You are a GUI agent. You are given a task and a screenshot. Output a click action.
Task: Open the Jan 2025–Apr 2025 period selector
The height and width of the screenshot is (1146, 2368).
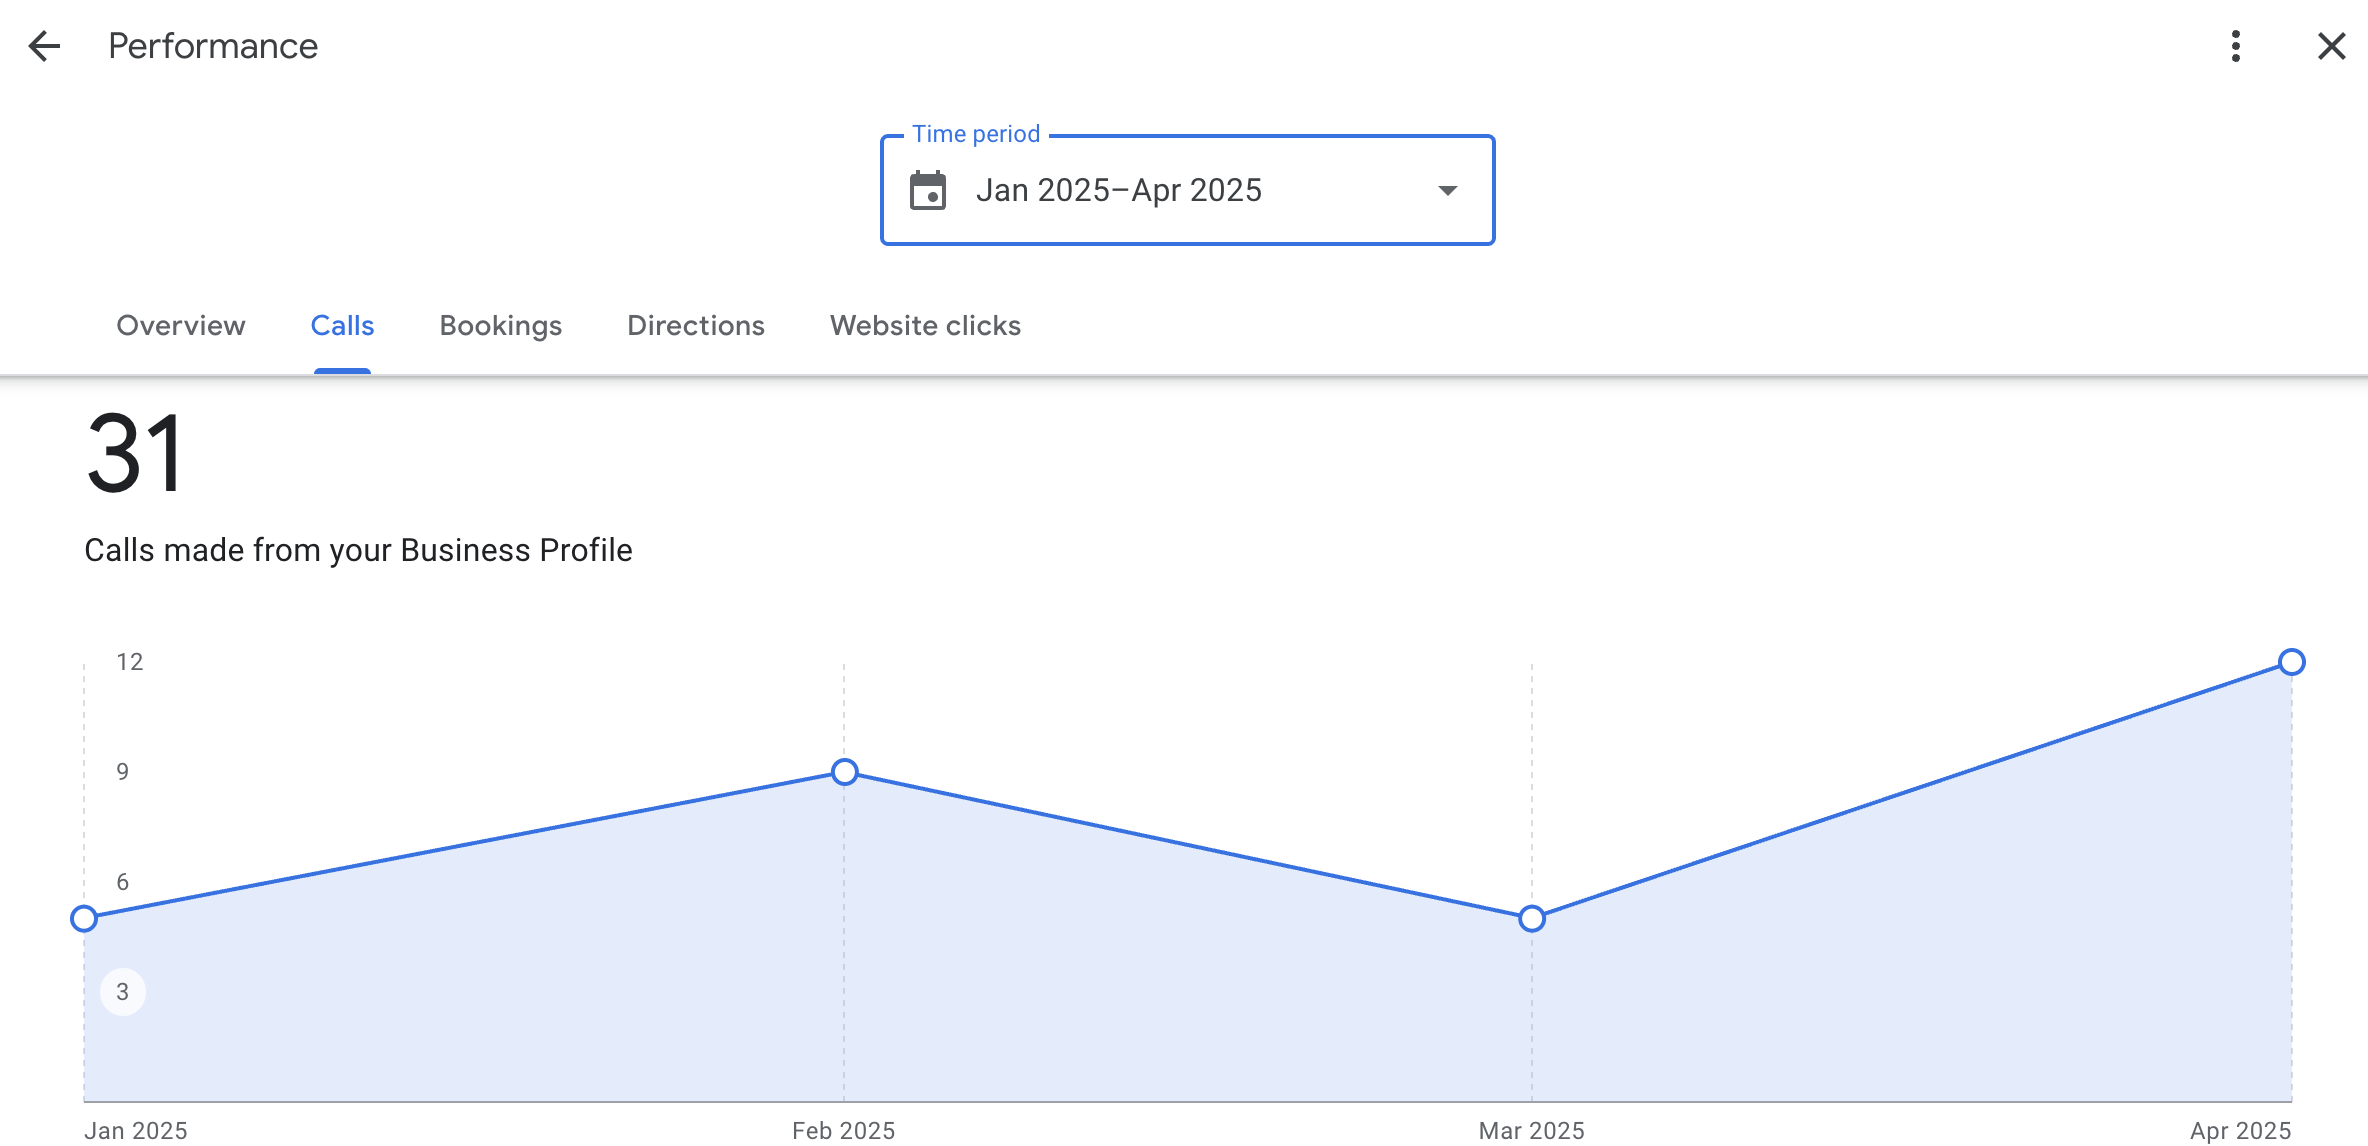tap(1187, 190)
